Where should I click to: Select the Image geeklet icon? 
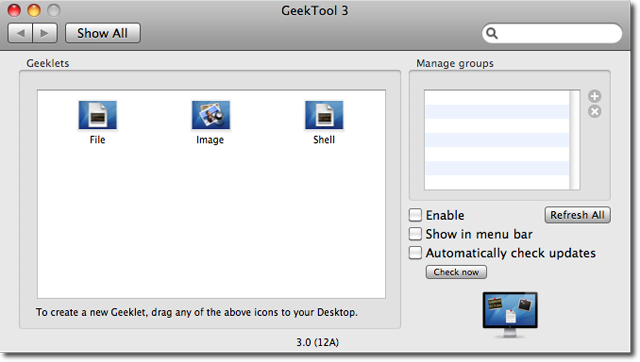(x=211, y=115)
